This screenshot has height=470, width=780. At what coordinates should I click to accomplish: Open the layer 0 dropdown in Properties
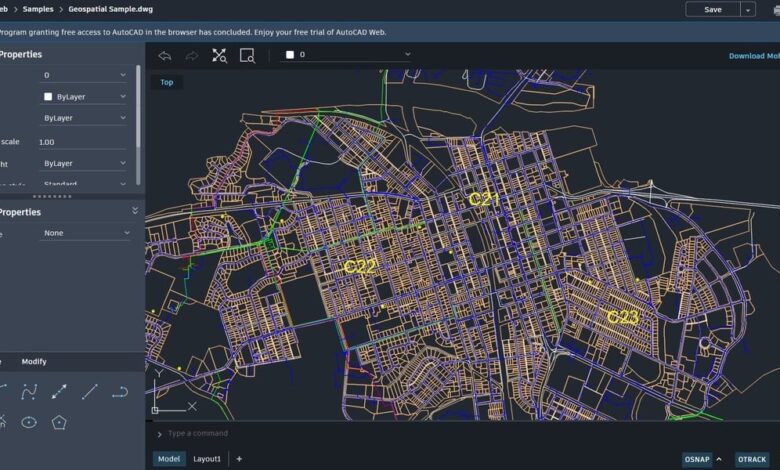(83, 75)
